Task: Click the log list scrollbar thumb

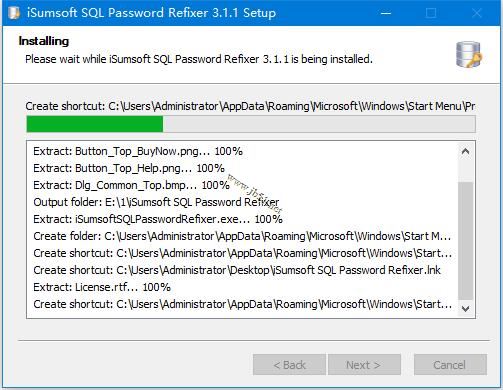Action: coord(466,241)
